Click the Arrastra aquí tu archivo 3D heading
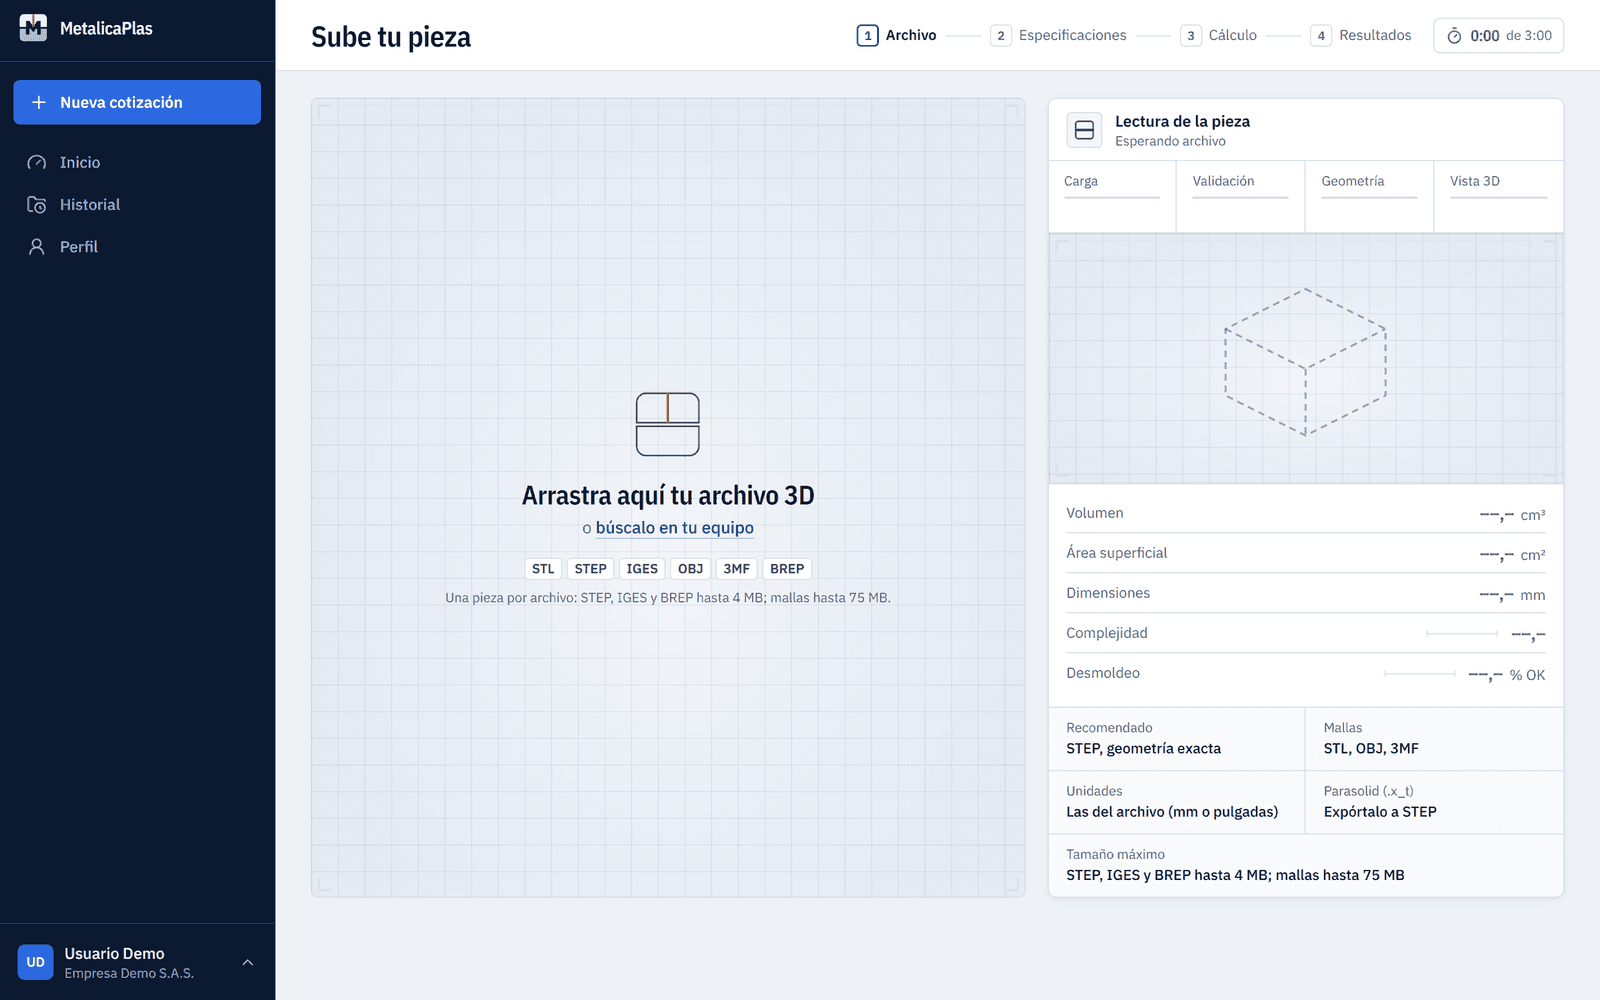Image resolution: width=1600 pixels, height=1000 pixels. coord(668,495)
